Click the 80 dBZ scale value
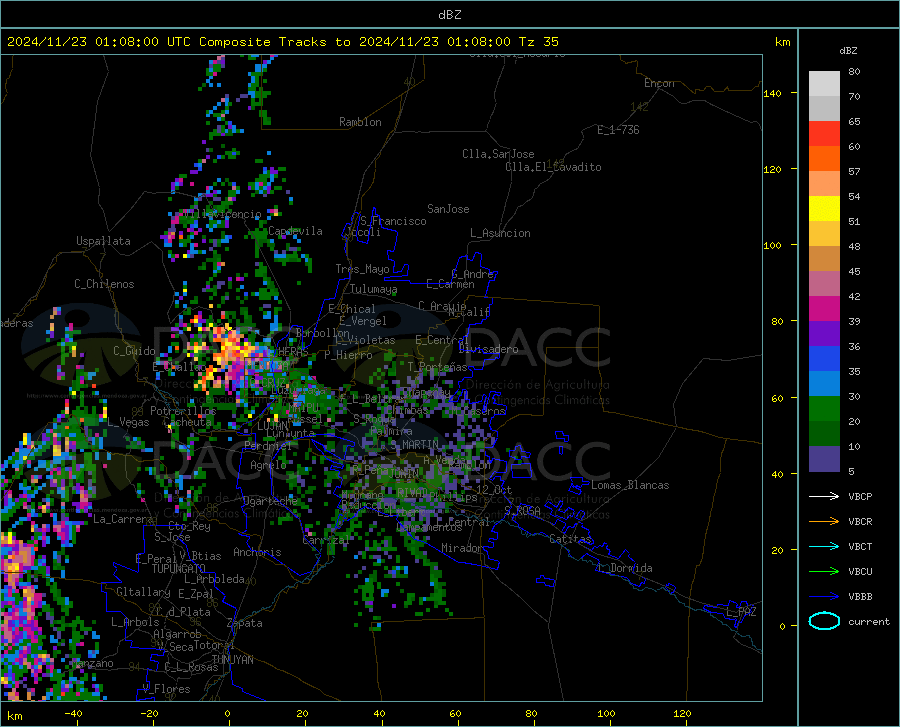The height and width of the screenshot is (727, 900). point(854,72)
